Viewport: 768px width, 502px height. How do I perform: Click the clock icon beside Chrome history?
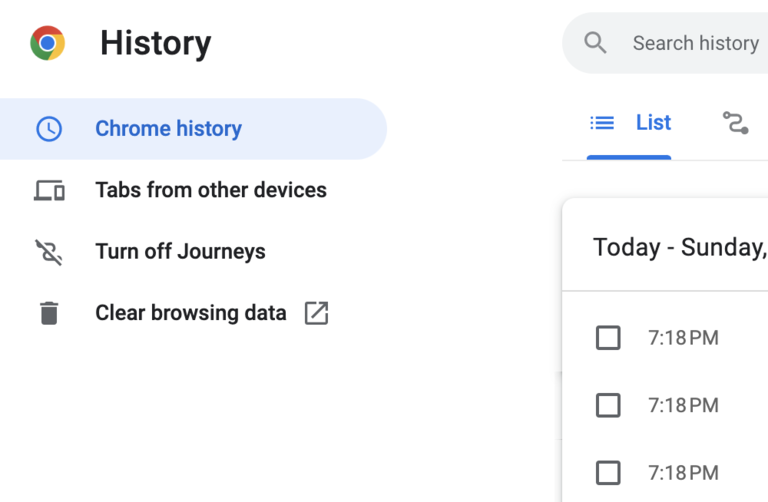48,129
